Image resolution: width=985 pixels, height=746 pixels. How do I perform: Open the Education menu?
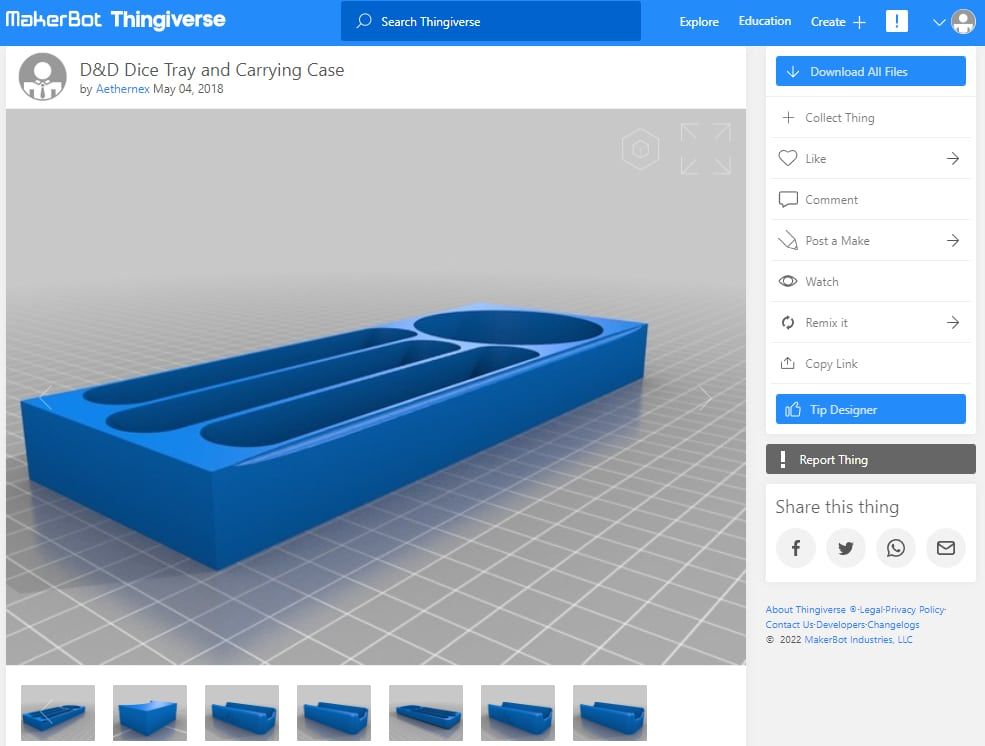[764, 20]
